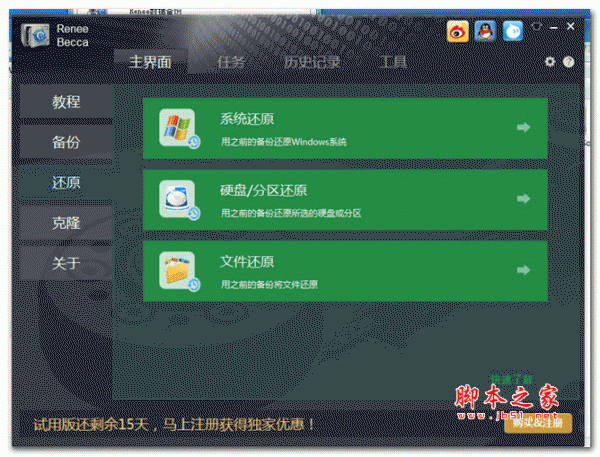
Task: Click 用之前的备份将文件还原 description
Action: point(269,284)
